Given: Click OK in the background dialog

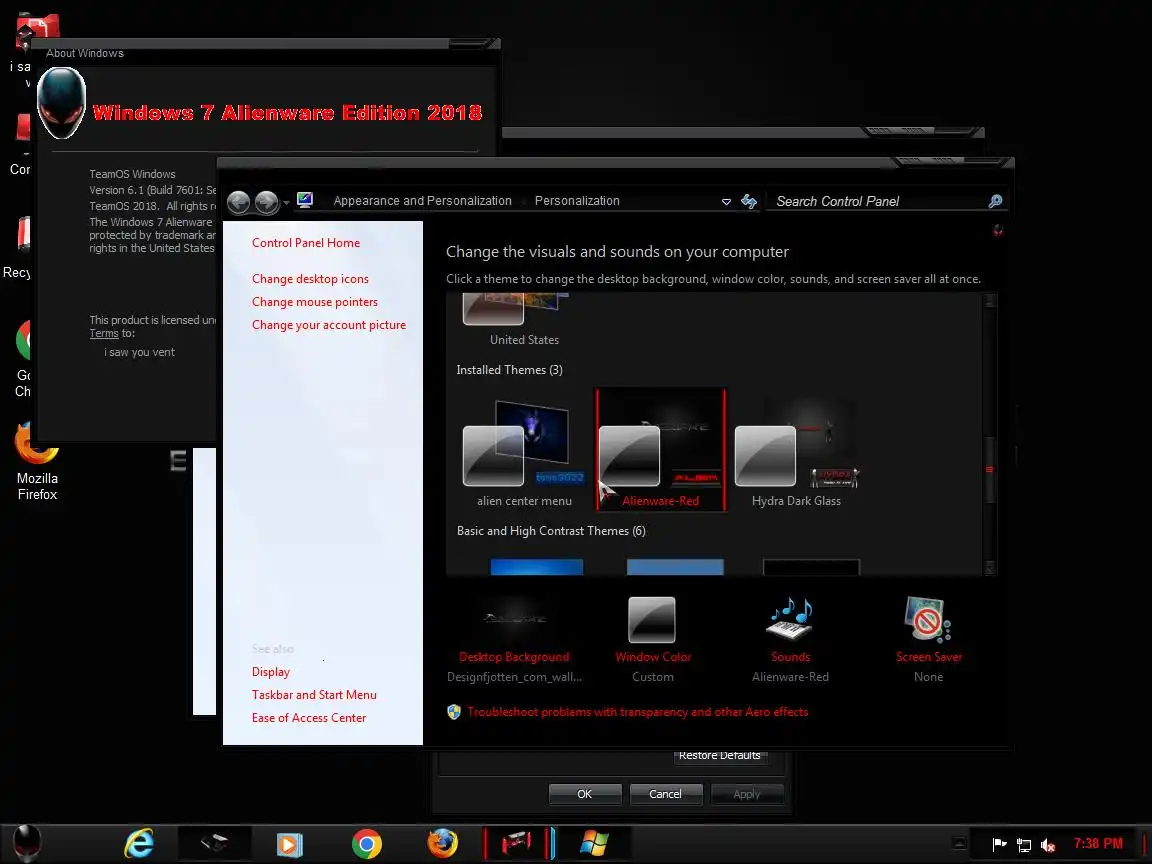Looking at the screenshot, I should pos(585,794).
